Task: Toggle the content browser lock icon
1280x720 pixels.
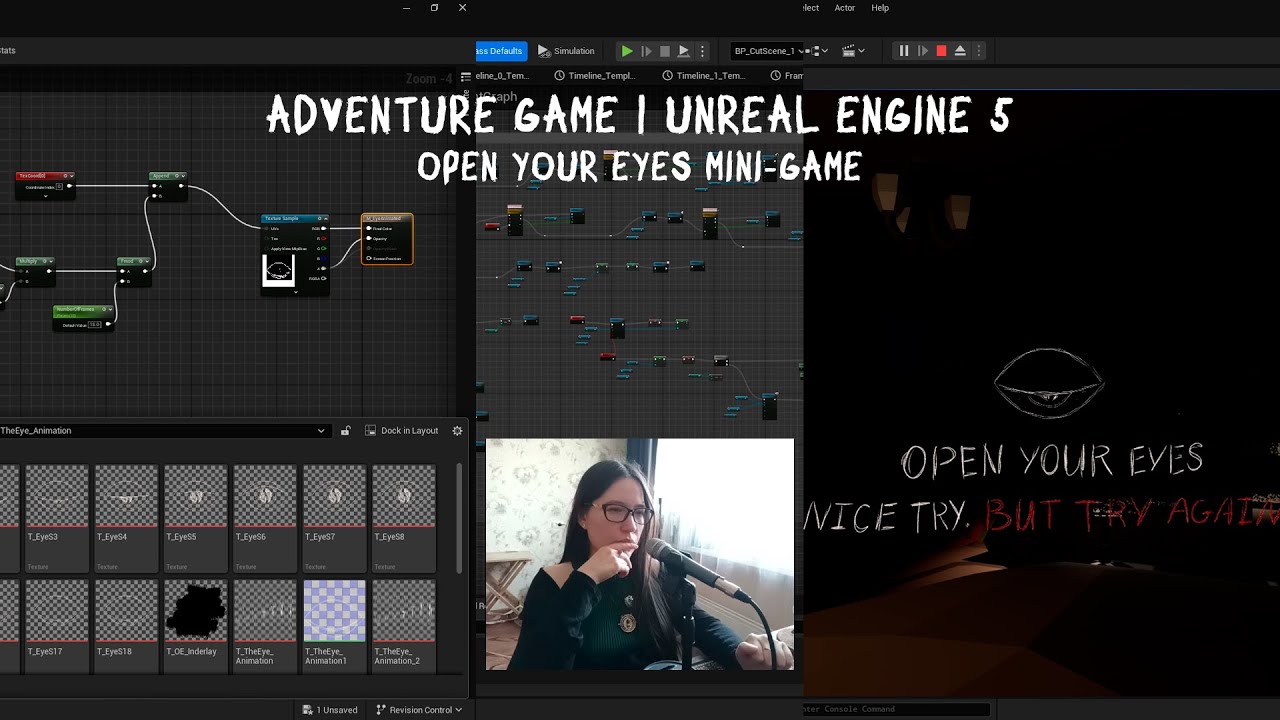Action: pos(346,431)
